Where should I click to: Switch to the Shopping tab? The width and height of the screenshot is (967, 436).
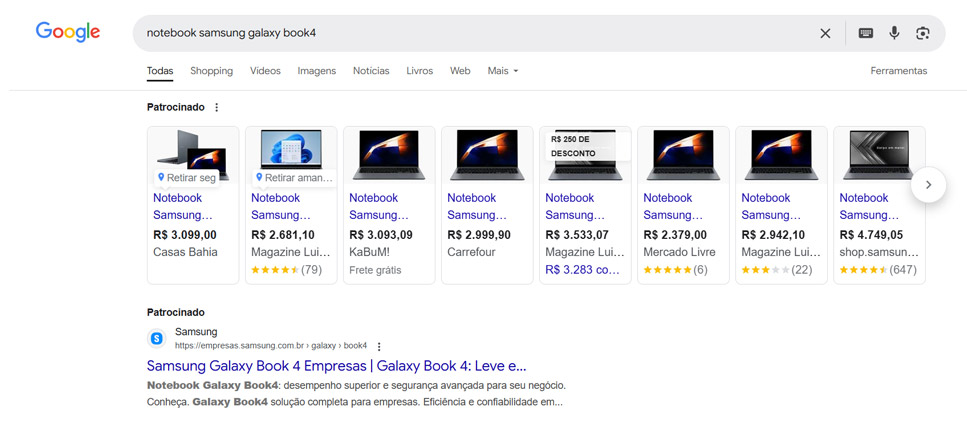point(212,71)
